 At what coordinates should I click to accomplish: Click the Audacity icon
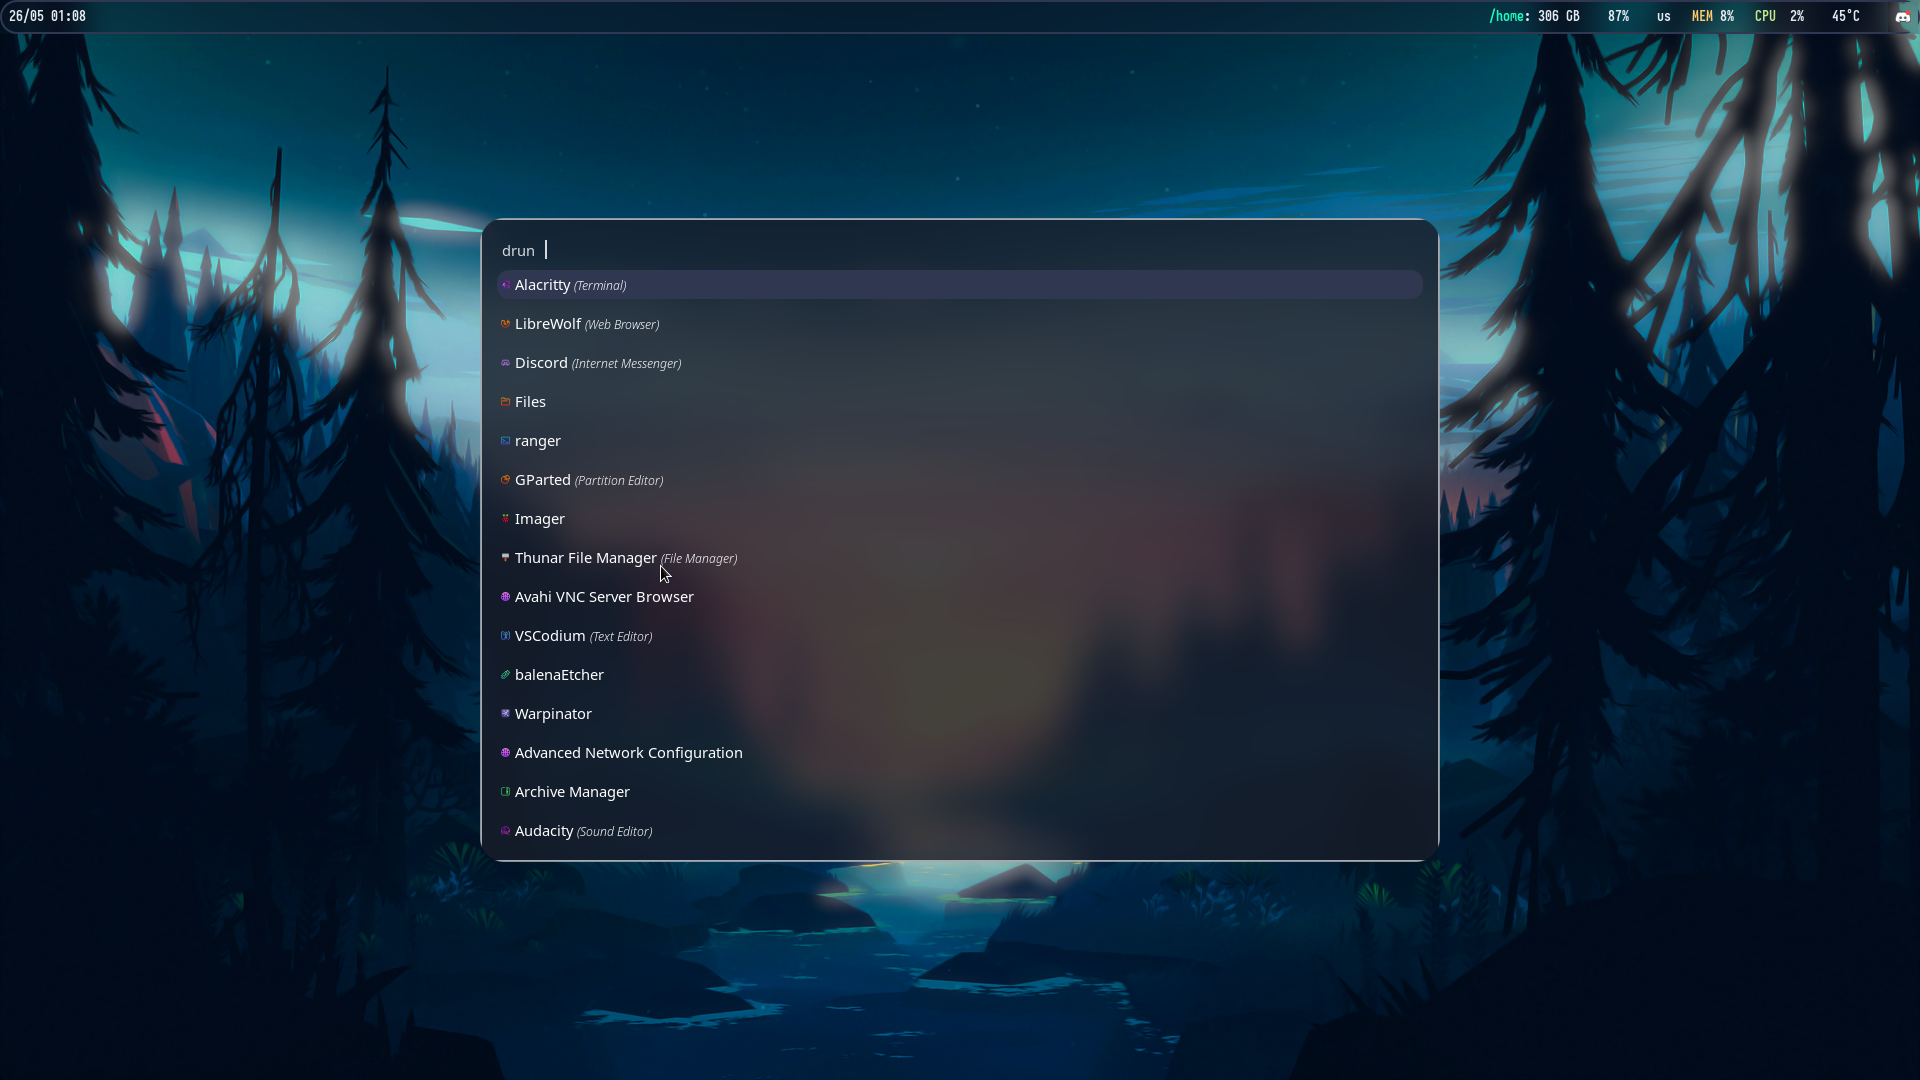coord(505,831)
